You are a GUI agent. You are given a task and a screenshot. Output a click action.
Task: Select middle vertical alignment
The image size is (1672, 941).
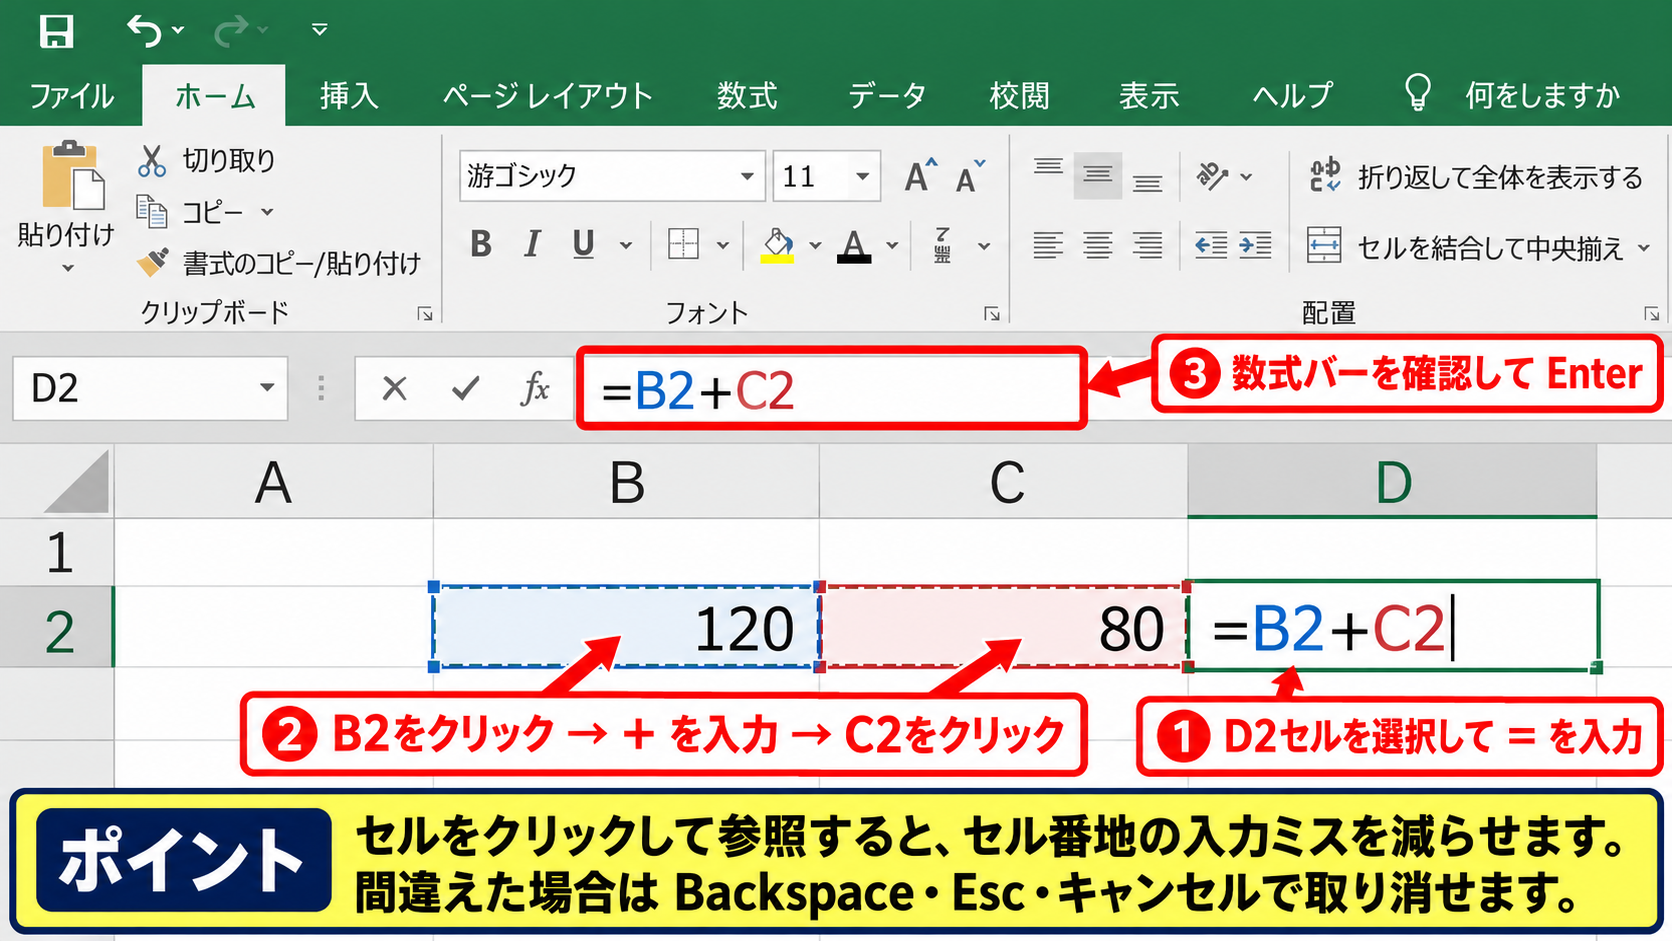point(1098,176)
